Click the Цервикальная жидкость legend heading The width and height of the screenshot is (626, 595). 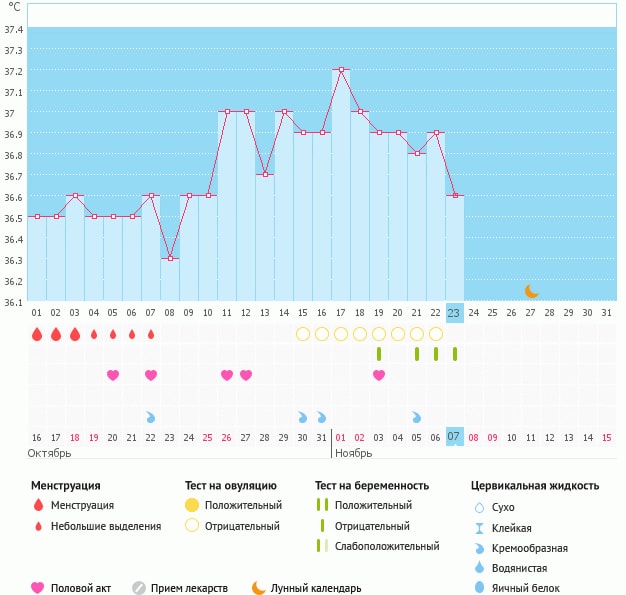coord(535,486)
